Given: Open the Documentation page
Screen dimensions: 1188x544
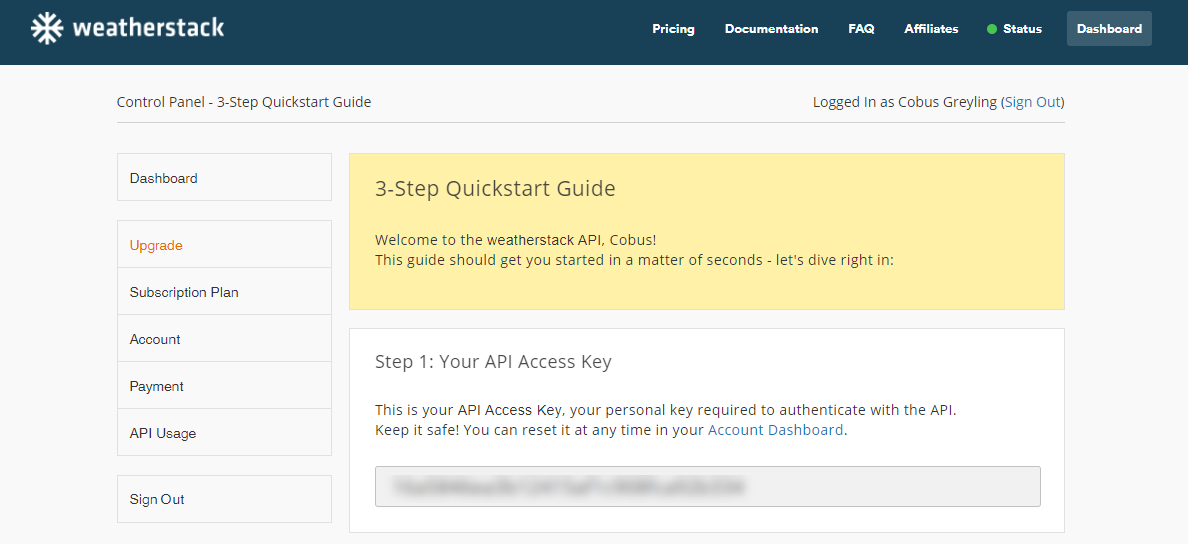Looking at the screenshot, I should (771, 29).
